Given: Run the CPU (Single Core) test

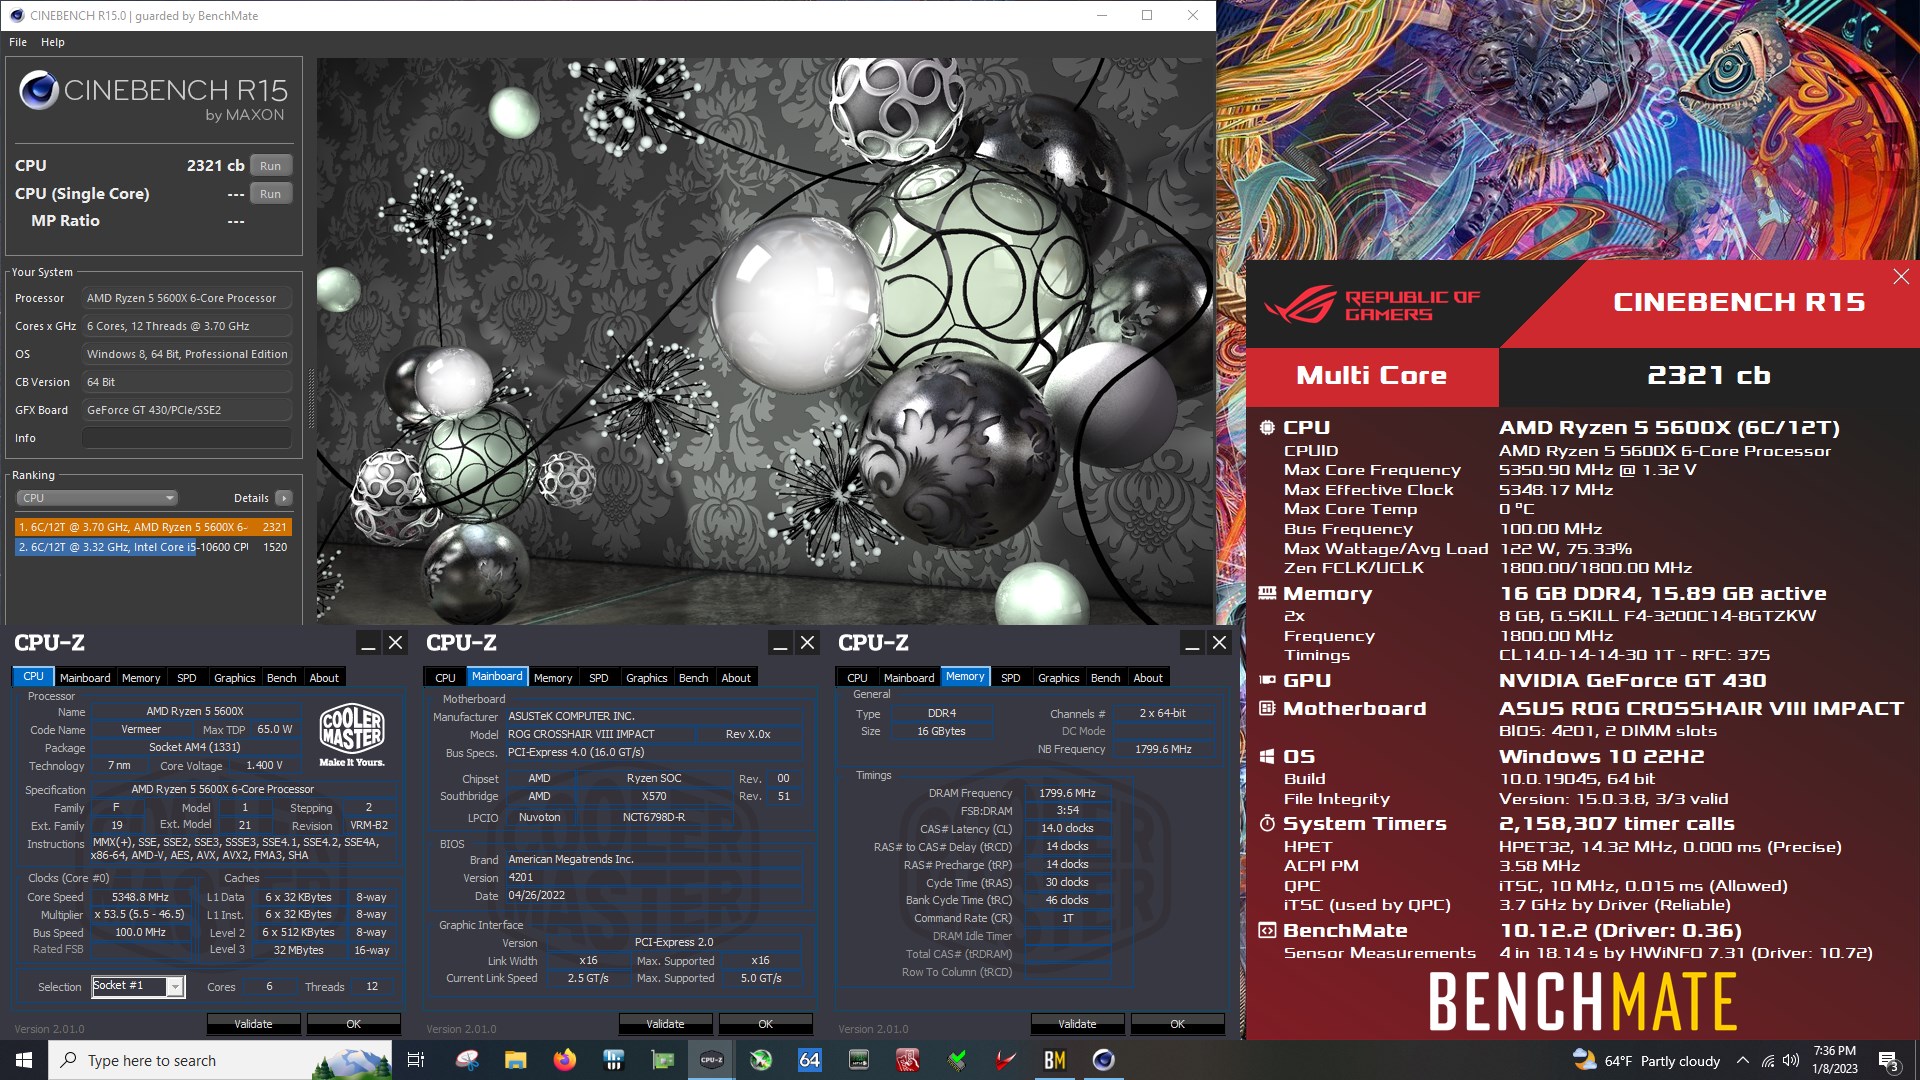Looking at the screenshot, I should tap(270, 194).
